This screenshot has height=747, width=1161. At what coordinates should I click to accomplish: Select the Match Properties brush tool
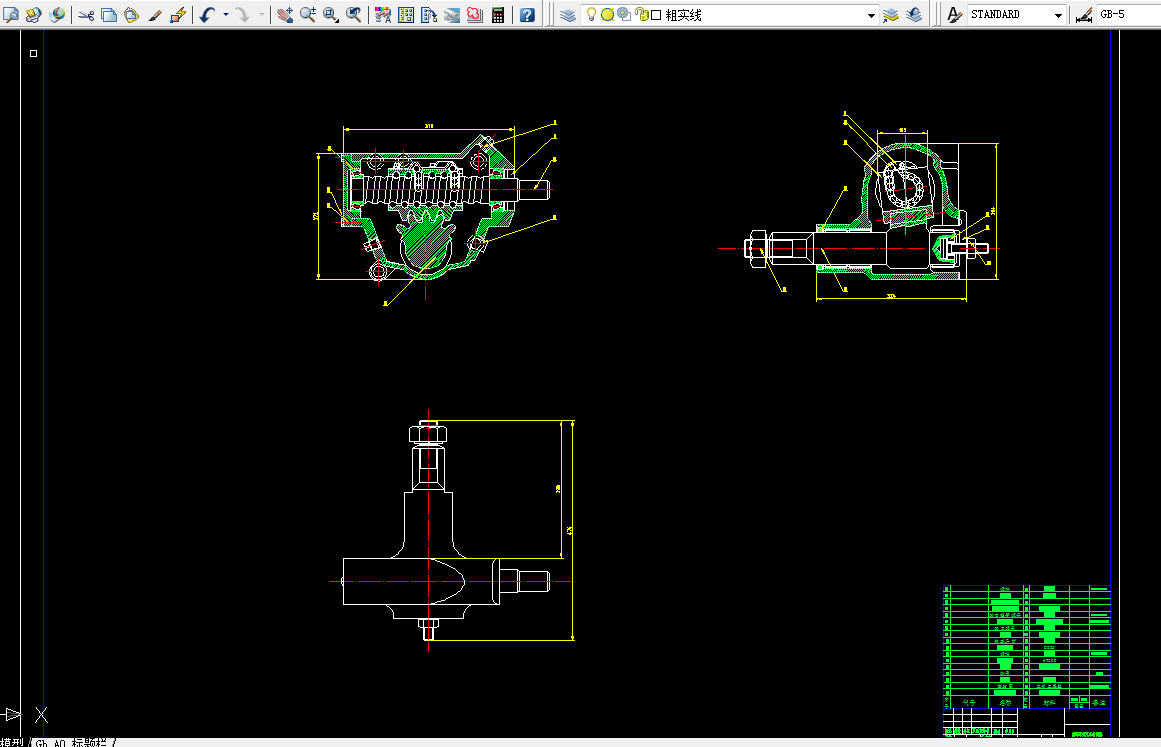(x=155, y=15)
